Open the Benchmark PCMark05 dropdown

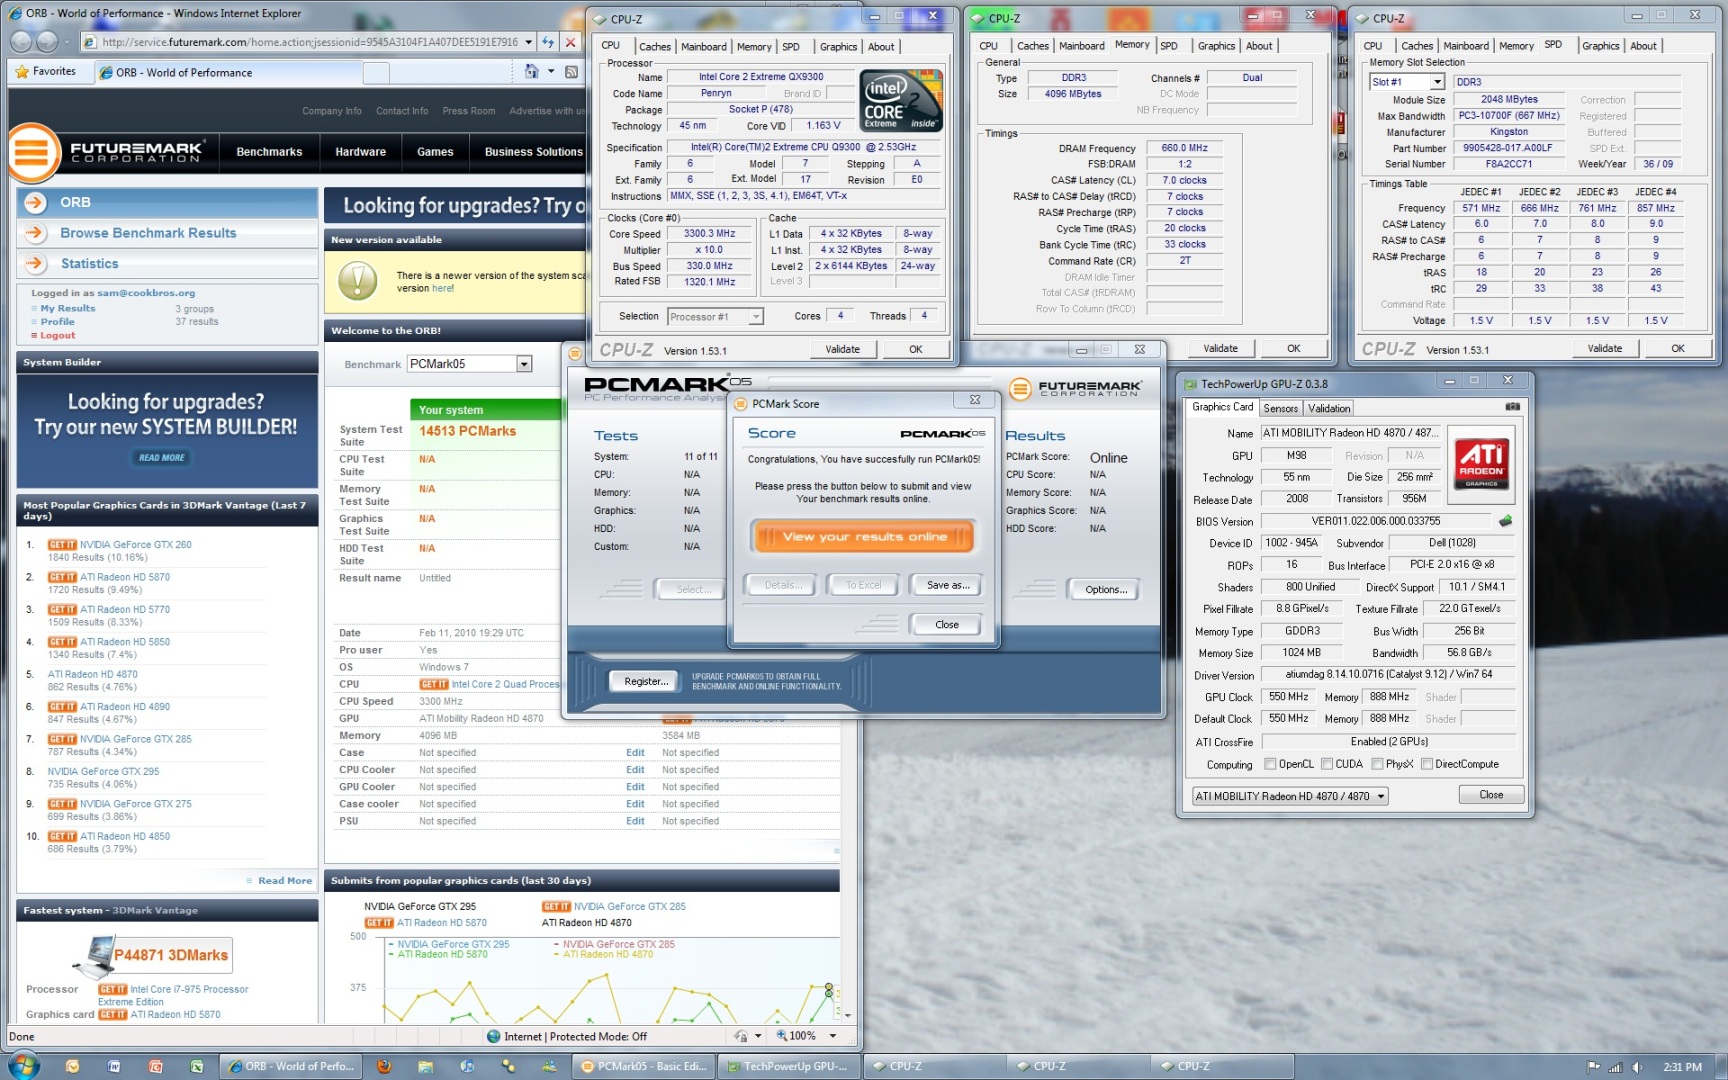pyautogui.click(x=524, y=364)
